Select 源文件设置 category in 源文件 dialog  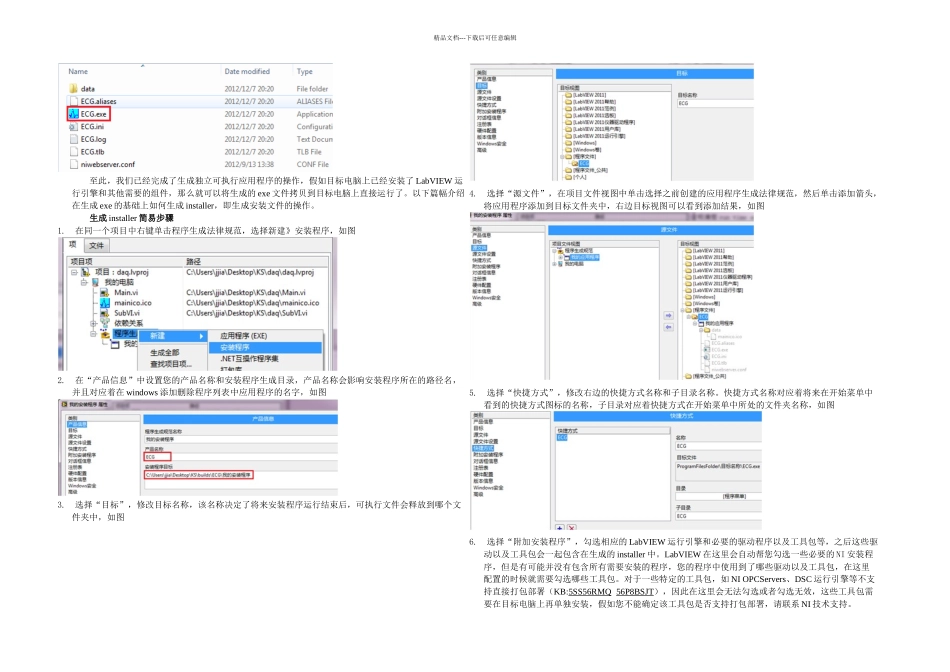484,254
